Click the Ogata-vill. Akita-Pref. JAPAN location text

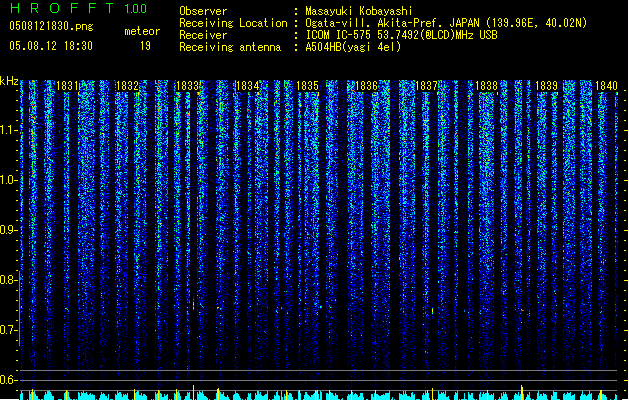(446, 23)
